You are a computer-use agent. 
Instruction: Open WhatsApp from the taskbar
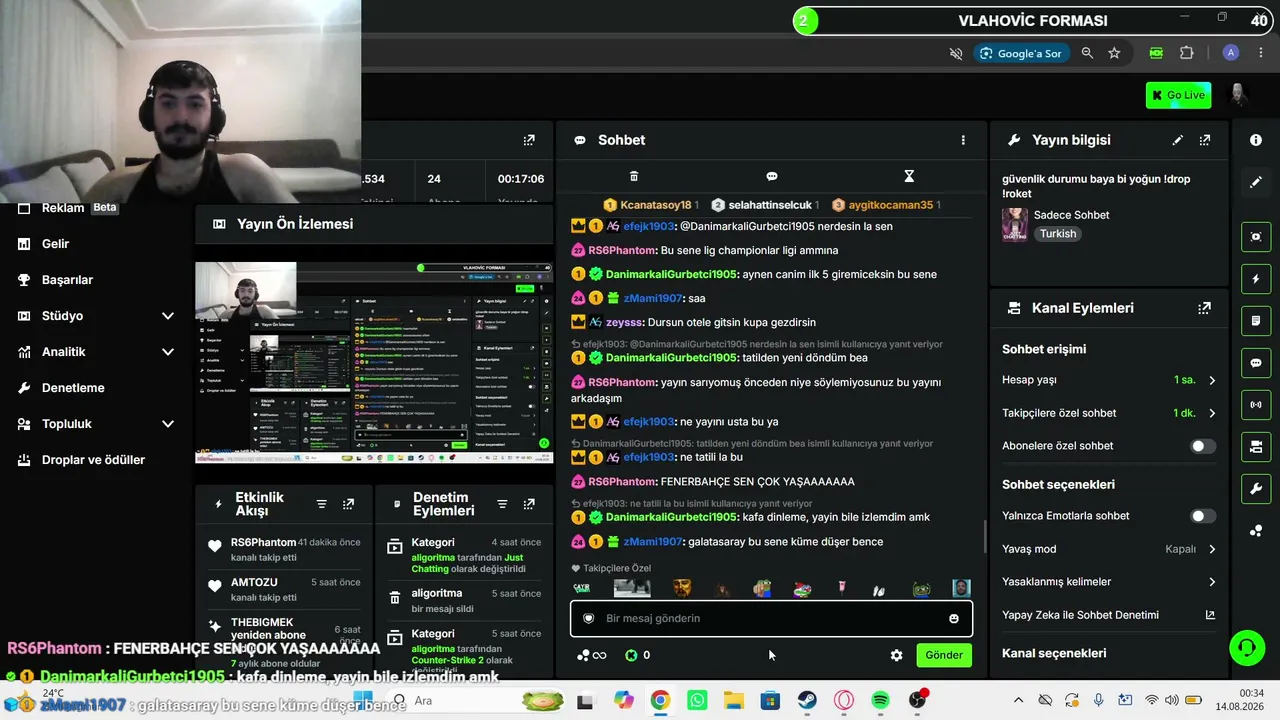pyautogui.click(x=697, y=701)
